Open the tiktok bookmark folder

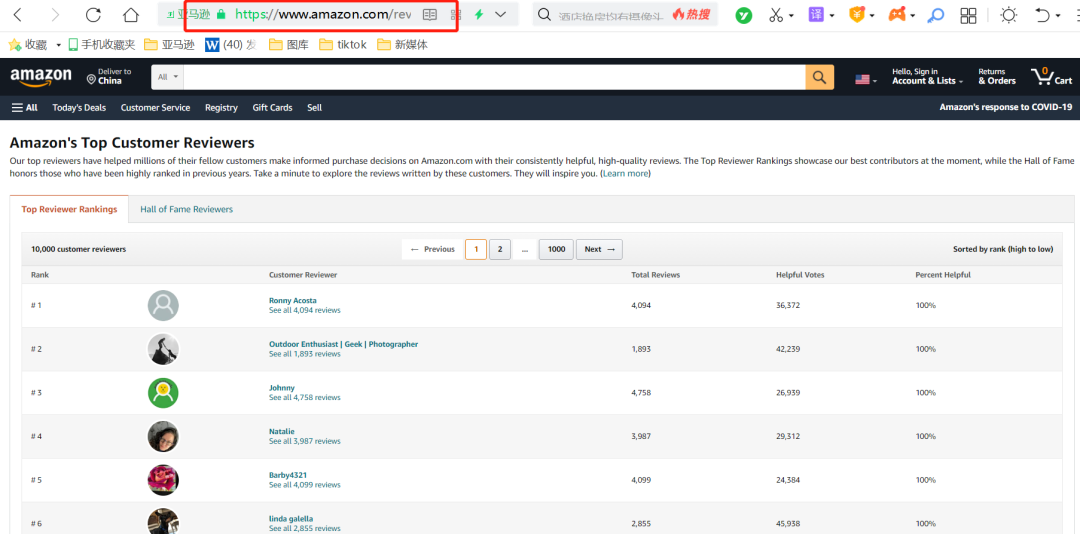344,45
